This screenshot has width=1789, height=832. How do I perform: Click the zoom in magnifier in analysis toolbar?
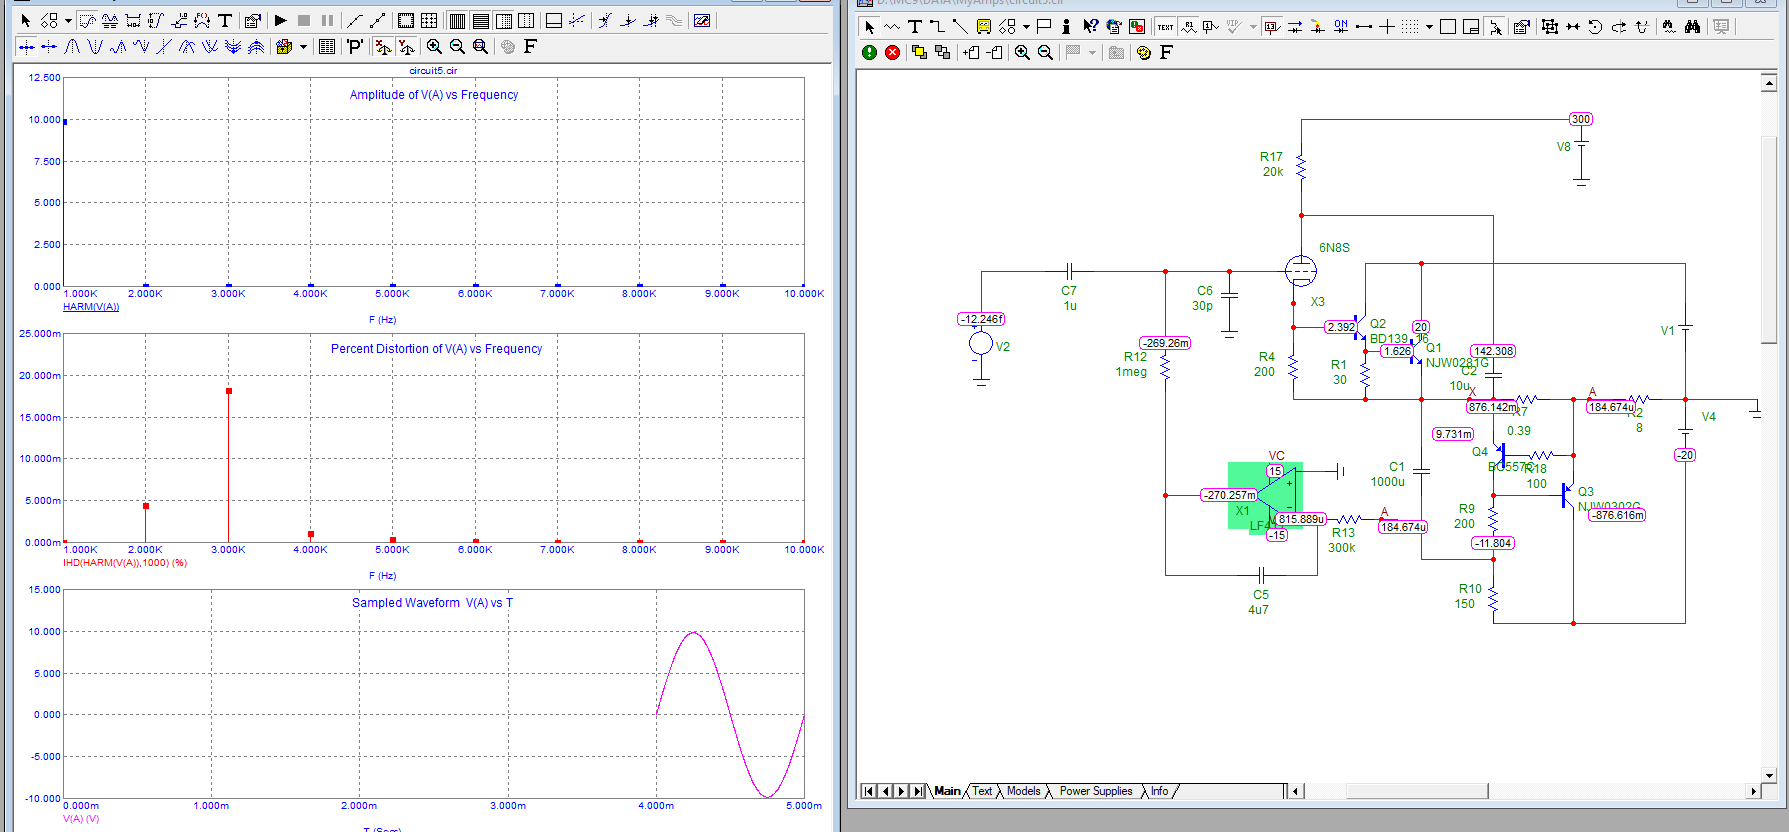click(x=434, y=46)
